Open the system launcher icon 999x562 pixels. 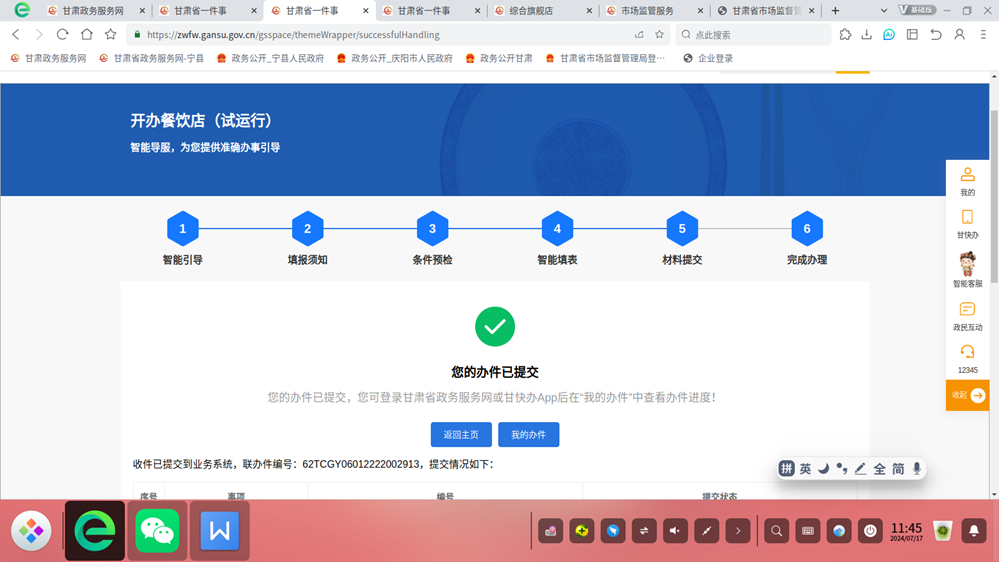(x=31, y=530)
